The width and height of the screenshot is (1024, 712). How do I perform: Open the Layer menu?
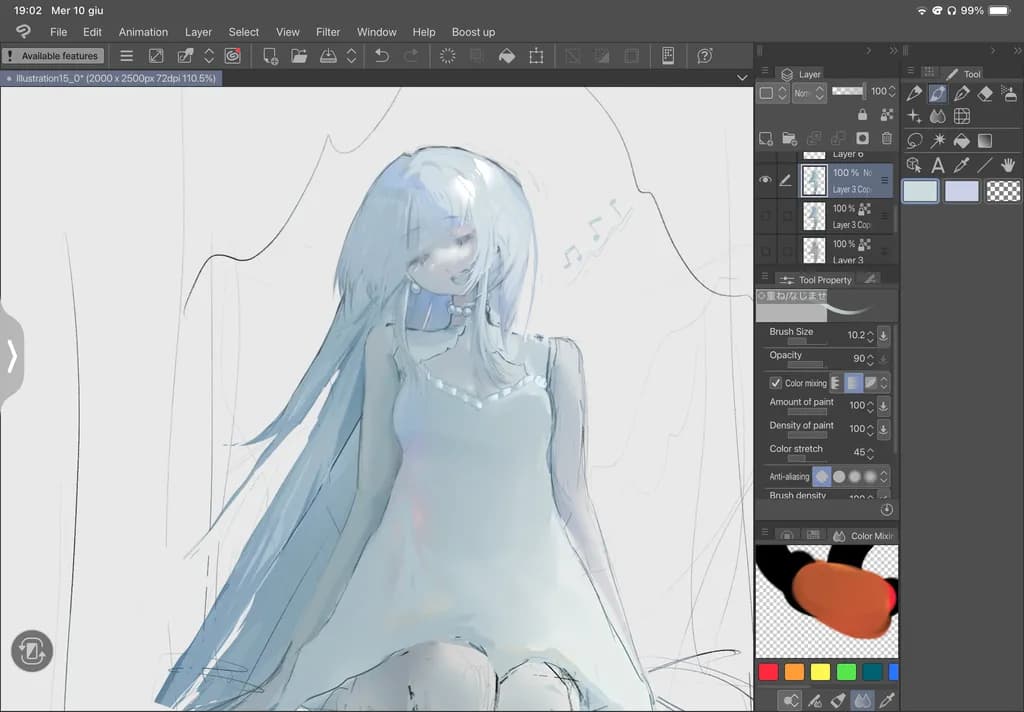198,32
